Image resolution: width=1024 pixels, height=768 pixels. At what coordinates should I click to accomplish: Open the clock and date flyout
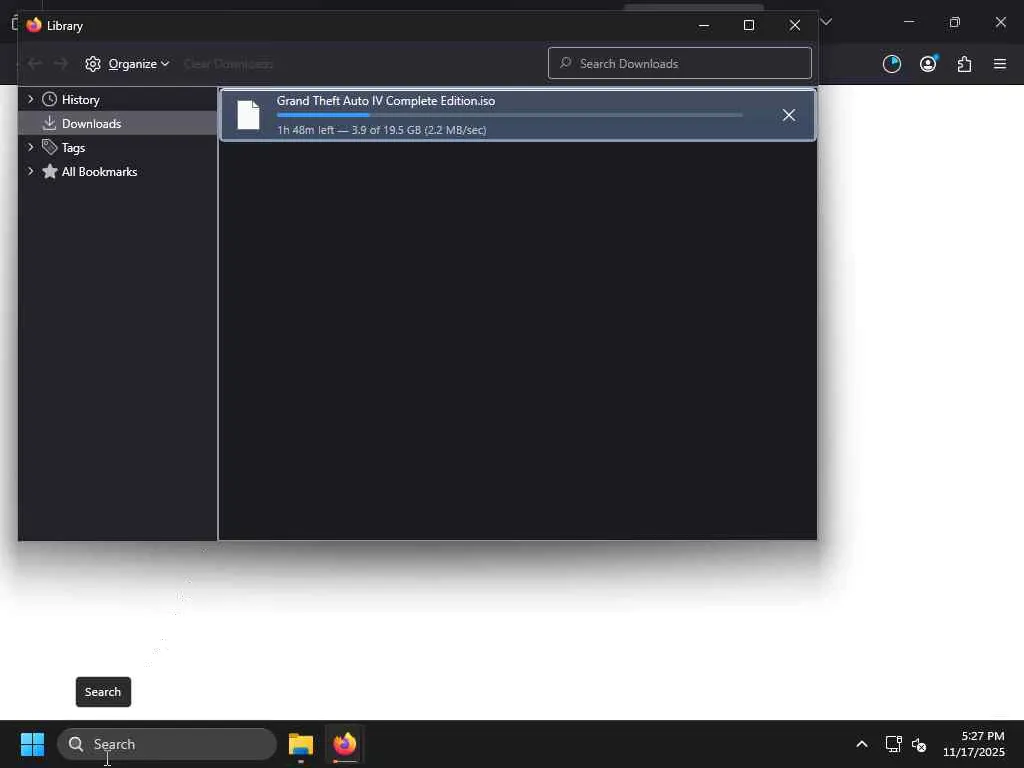(974, 744)
